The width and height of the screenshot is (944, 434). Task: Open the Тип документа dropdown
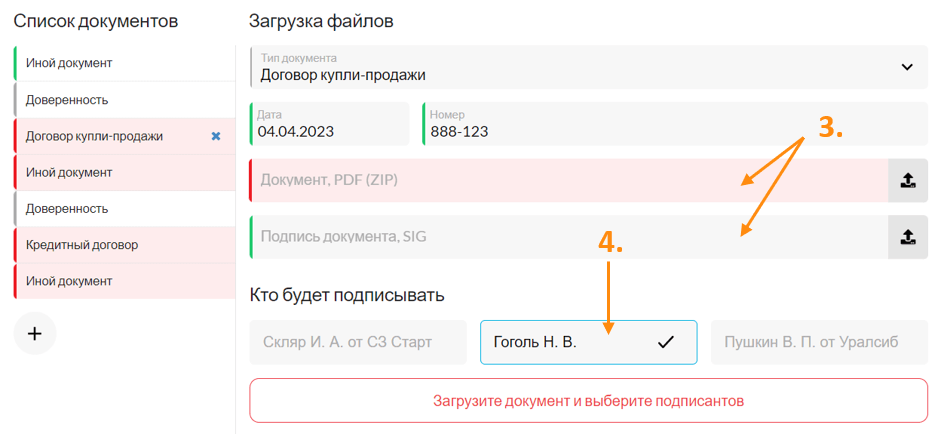[589, 67]
